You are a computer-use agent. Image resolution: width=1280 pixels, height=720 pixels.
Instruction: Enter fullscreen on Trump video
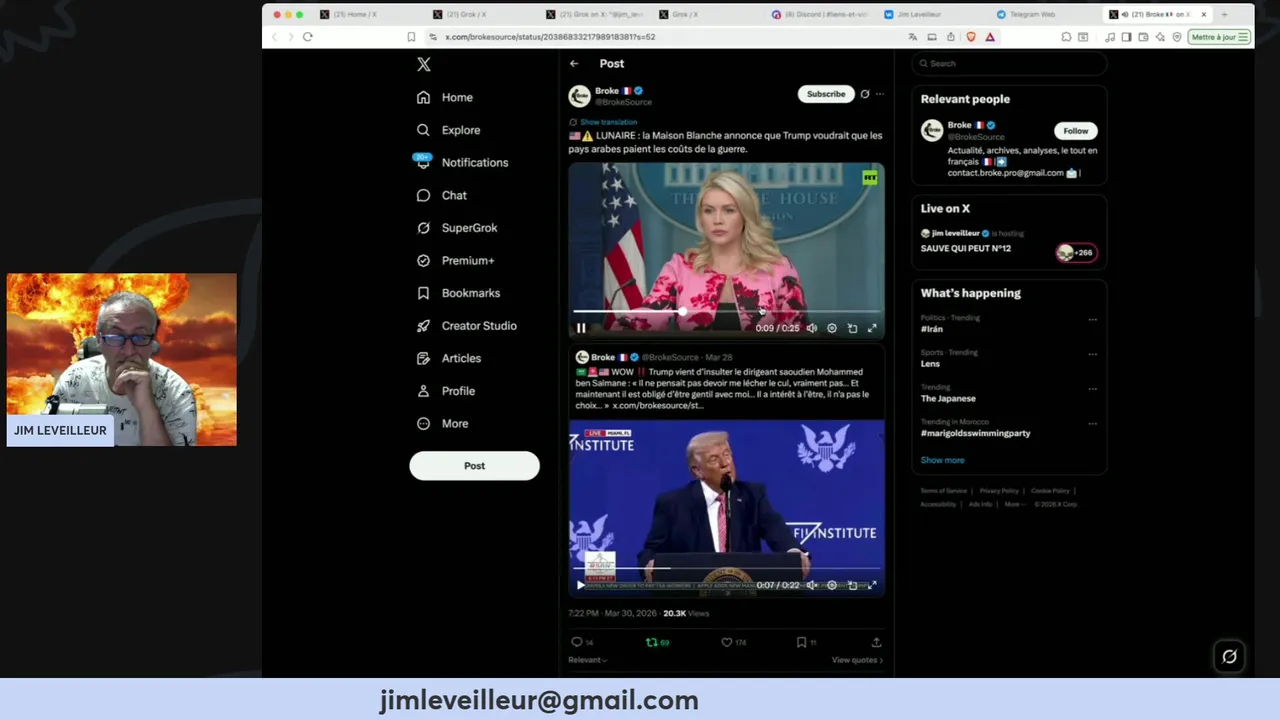[872, 585]
